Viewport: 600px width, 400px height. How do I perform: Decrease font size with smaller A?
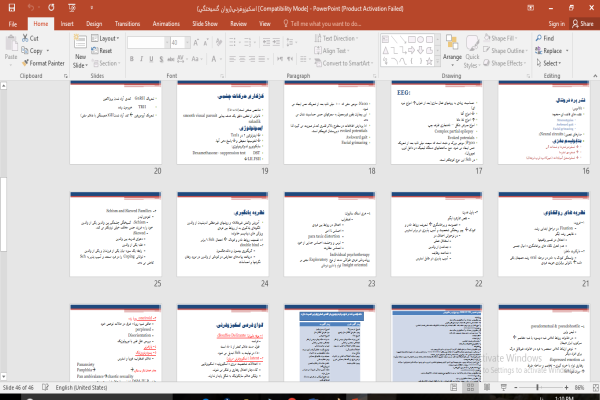tap(206, 42)
